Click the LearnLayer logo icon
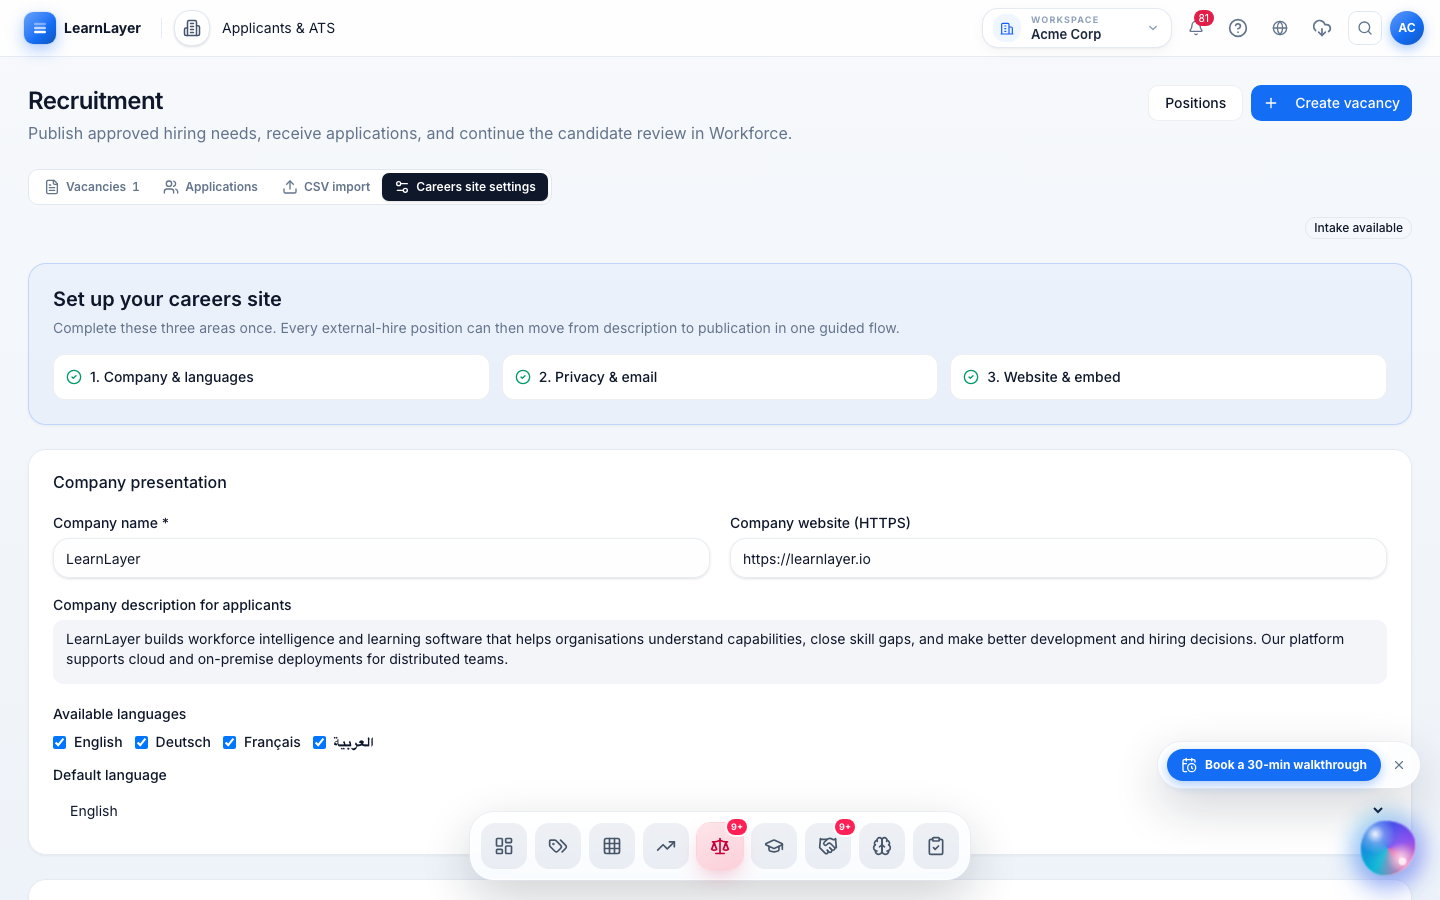 [40, 28]
